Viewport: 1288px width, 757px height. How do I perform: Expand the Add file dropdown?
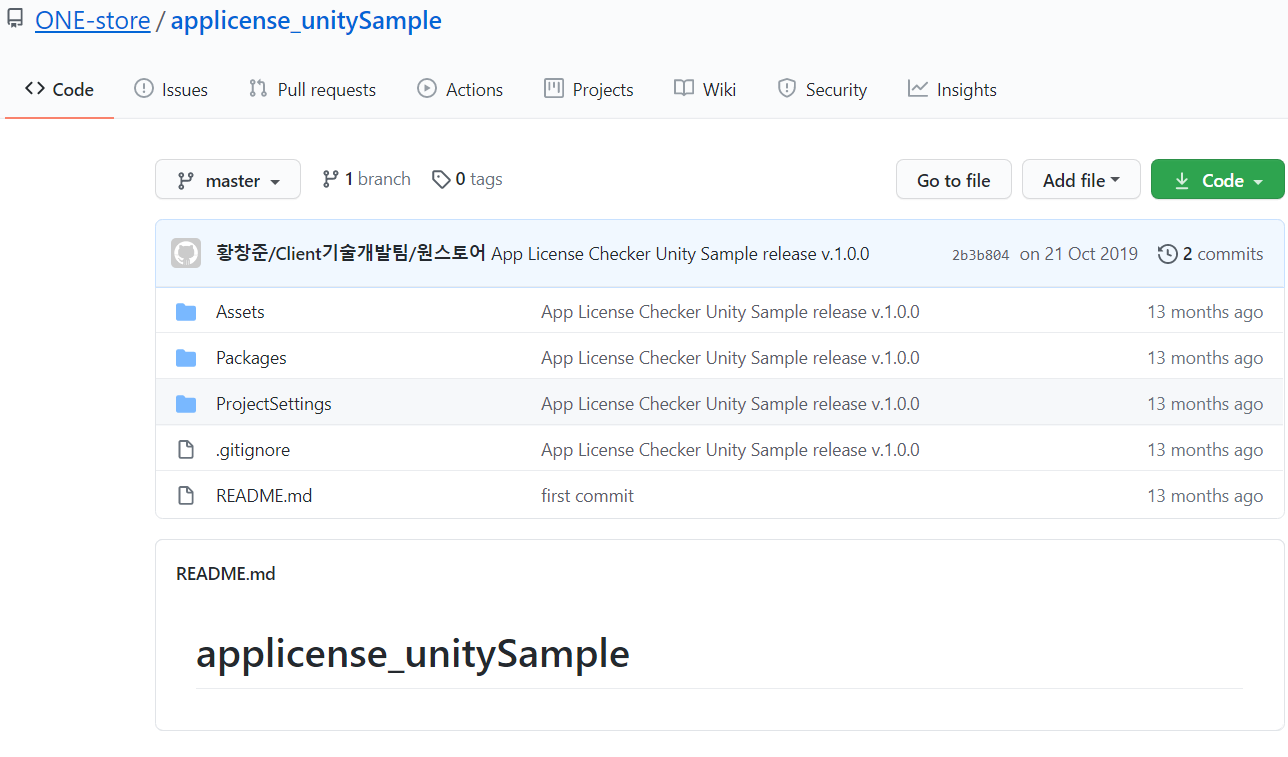(x=1081, y=180)
